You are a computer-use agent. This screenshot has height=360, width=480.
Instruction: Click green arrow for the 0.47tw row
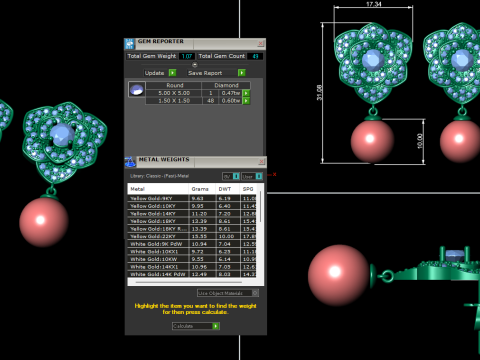[246, 93]
